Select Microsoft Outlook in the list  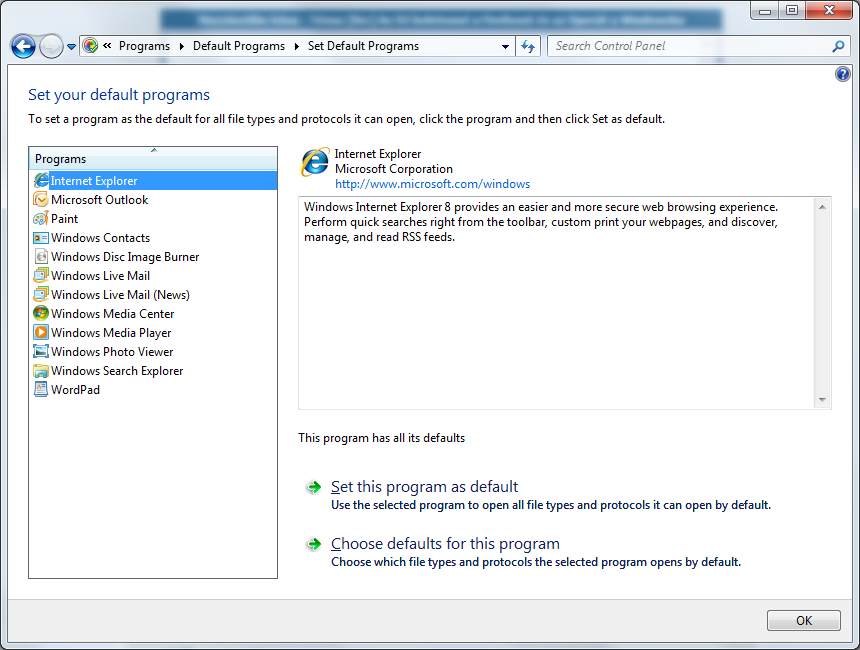tap(99, 200)
